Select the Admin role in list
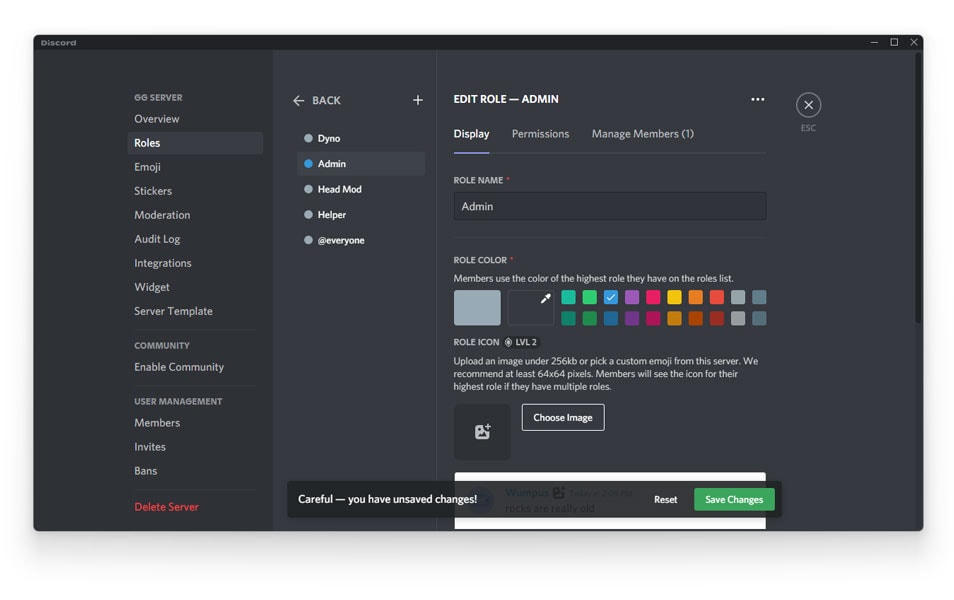Viewport: 954px width, 600px height. pos(361,164)
